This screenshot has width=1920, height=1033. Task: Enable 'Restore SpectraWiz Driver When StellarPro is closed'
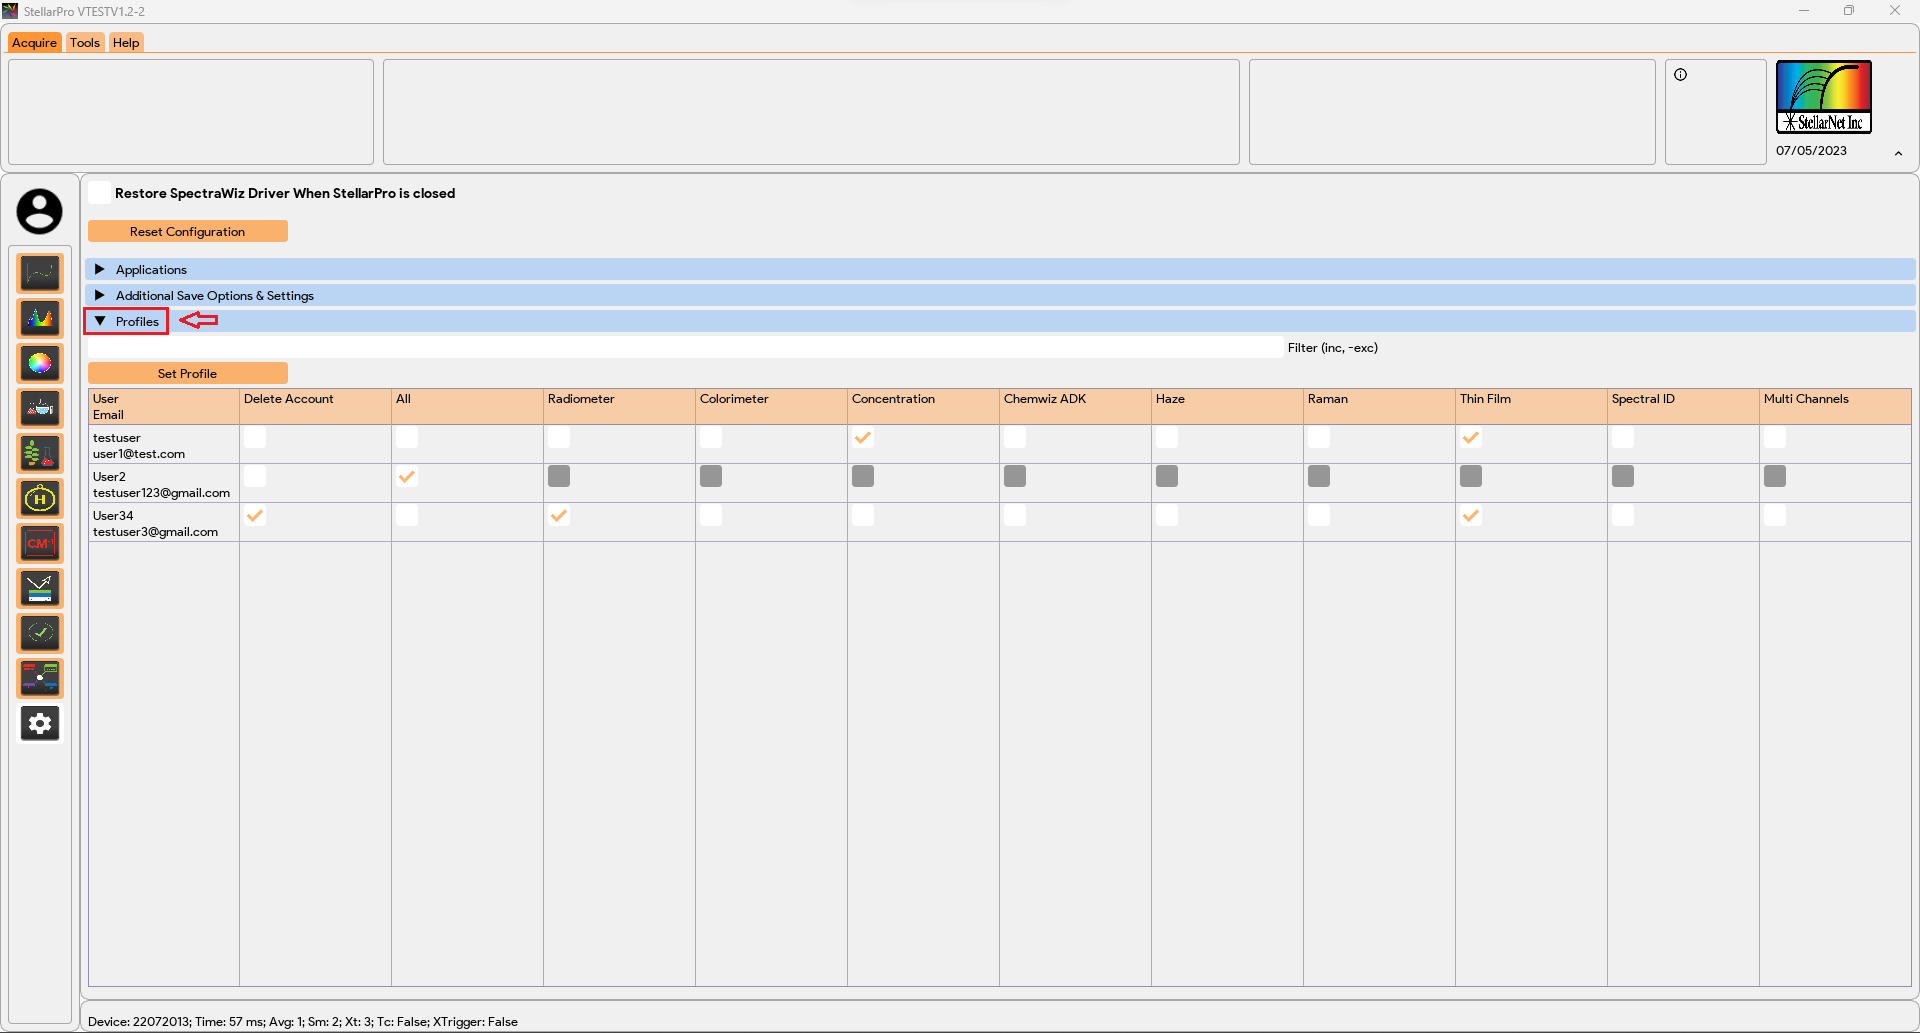pos(99,192)
